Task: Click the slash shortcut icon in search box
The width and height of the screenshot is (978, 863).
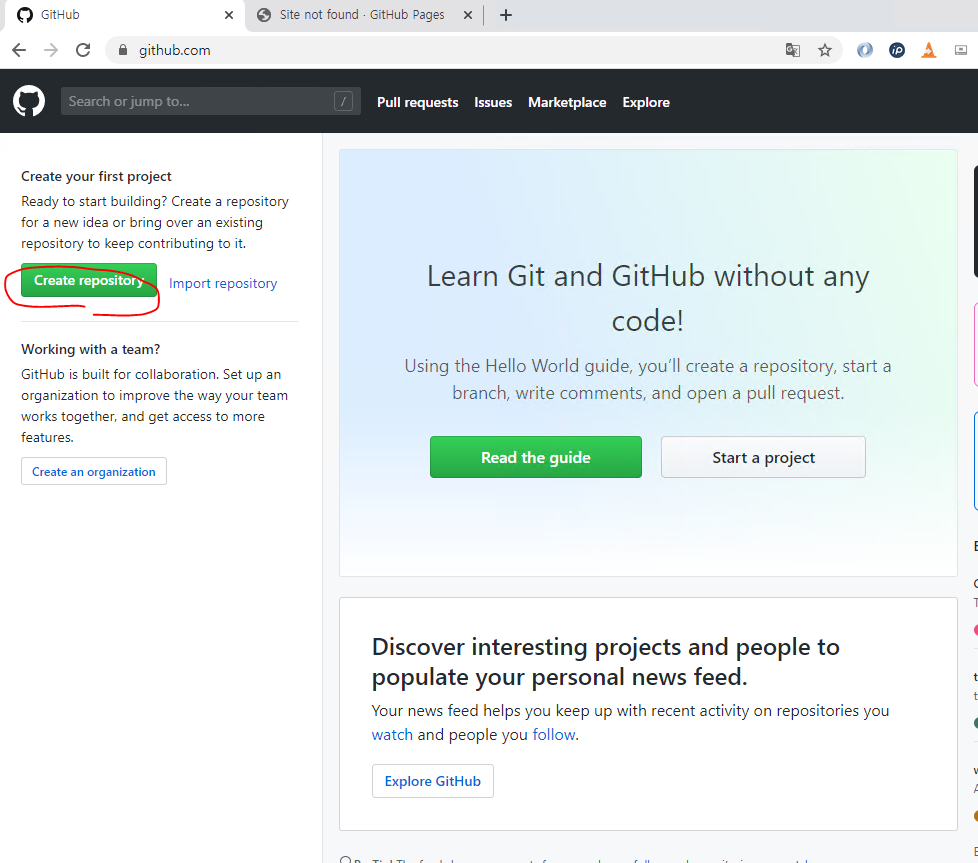Action: pos(343,101)
